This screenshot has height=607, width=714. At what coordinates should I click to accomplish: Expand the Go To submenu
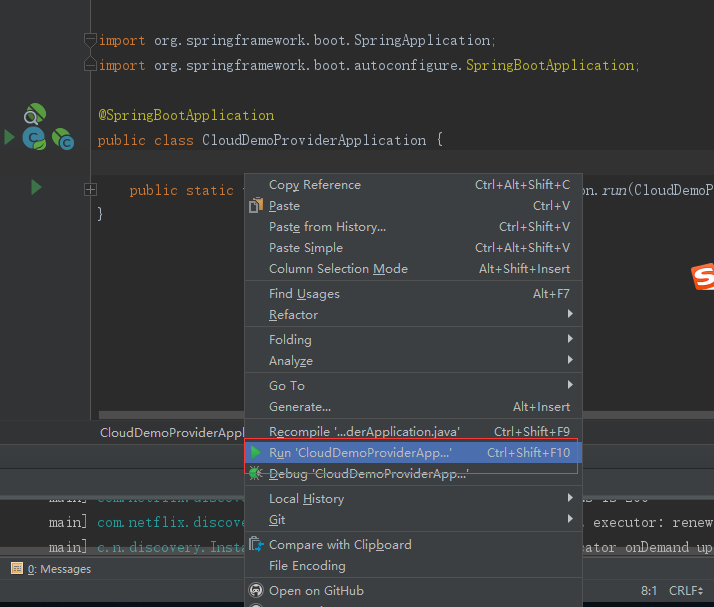coord(413,385)
